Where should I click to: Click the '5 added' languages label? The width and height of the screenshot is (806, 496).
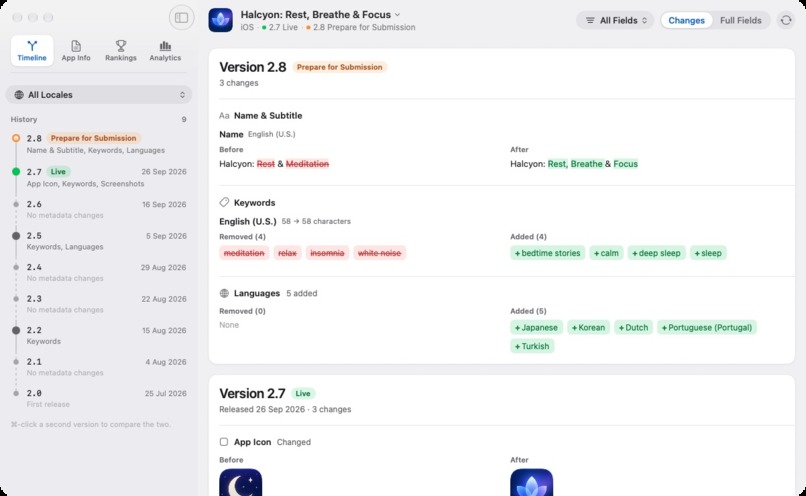pos(302,293)
